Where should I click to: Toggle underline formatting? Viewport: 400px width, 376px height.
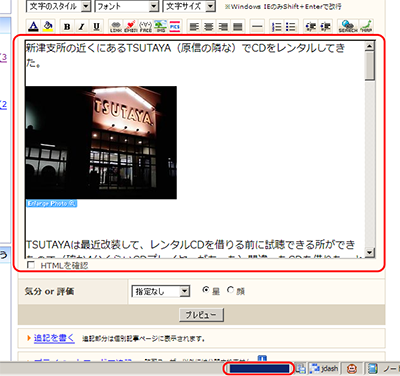pyautogui.click(x=96, y=27)
